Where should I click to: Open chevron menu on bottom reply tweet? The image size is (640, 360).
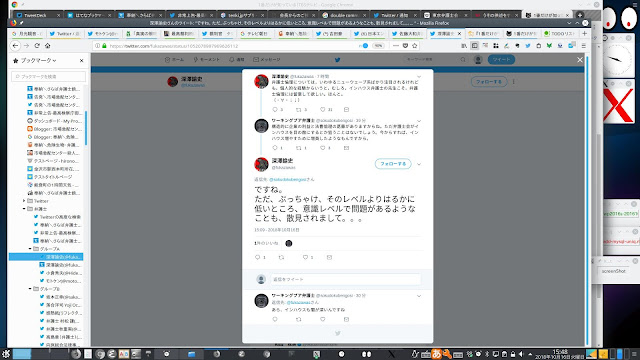(419, 296)
